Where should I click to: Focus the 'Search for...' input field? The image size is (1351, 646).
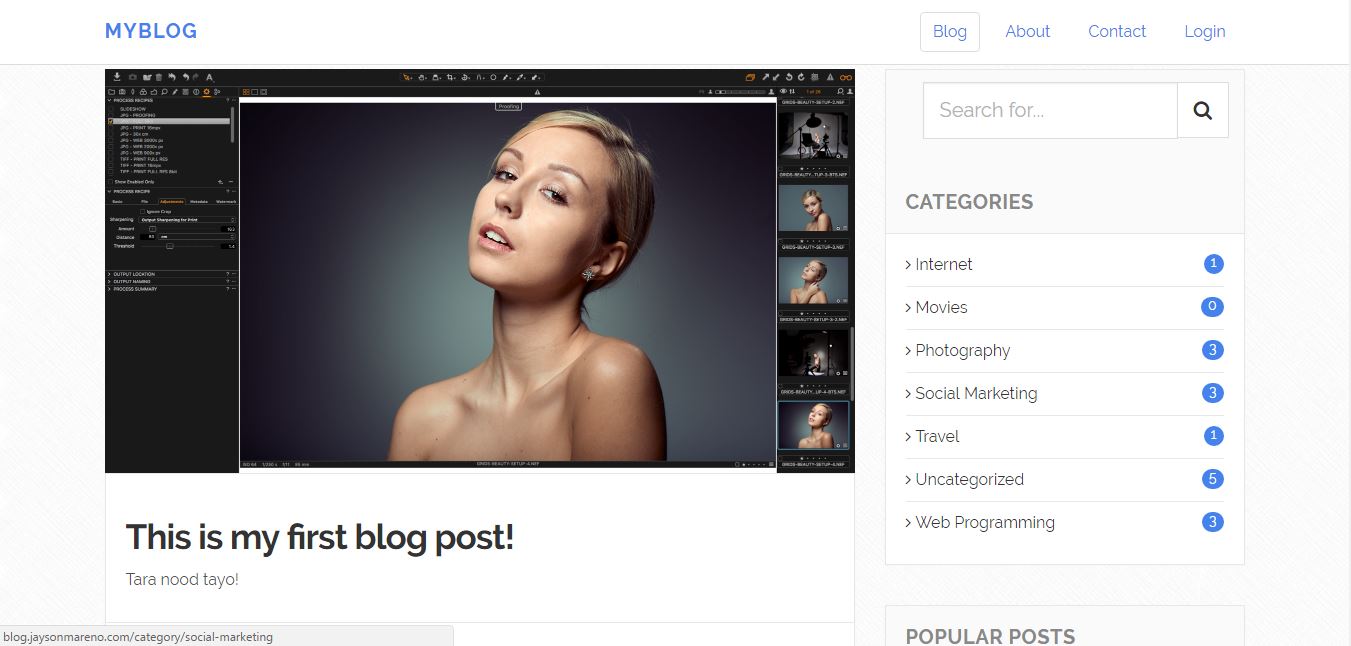pos(1049,111)
